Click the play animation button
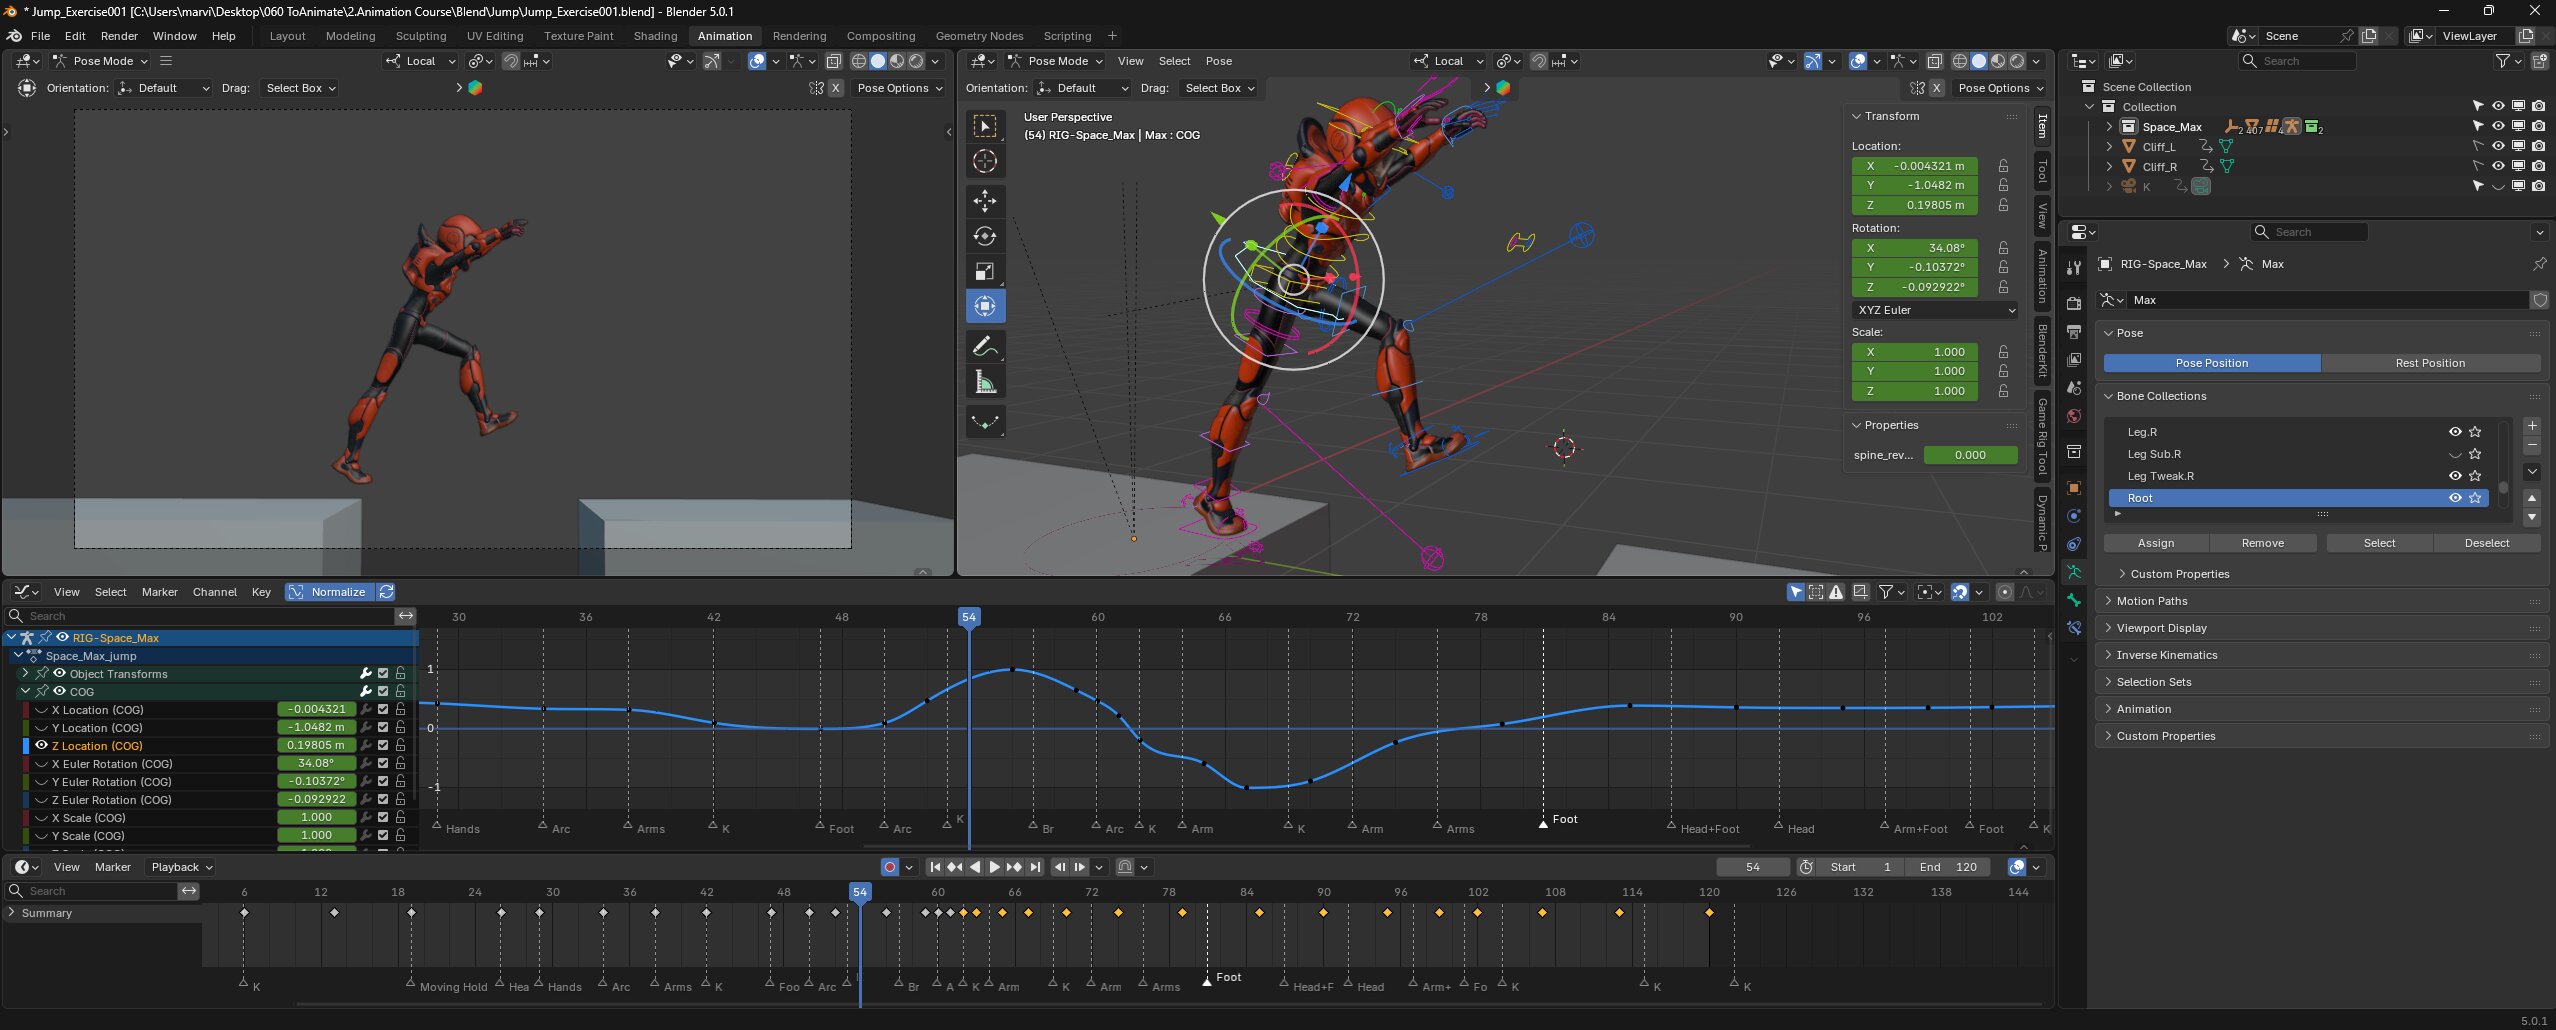 tap(994, 867)
